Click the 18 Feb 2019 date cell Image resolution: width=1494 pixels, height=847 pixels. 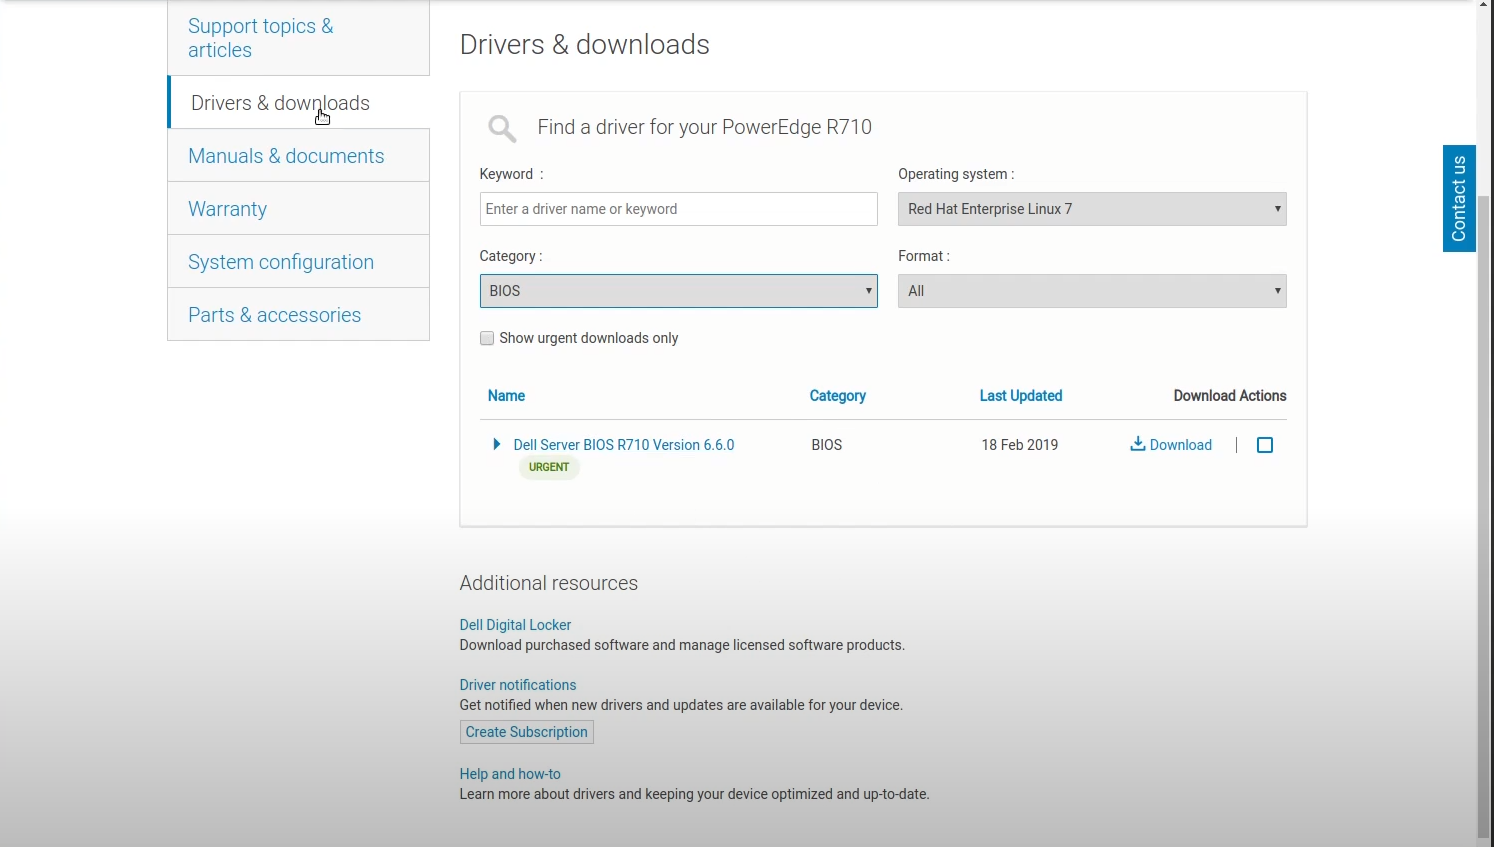1020,445
